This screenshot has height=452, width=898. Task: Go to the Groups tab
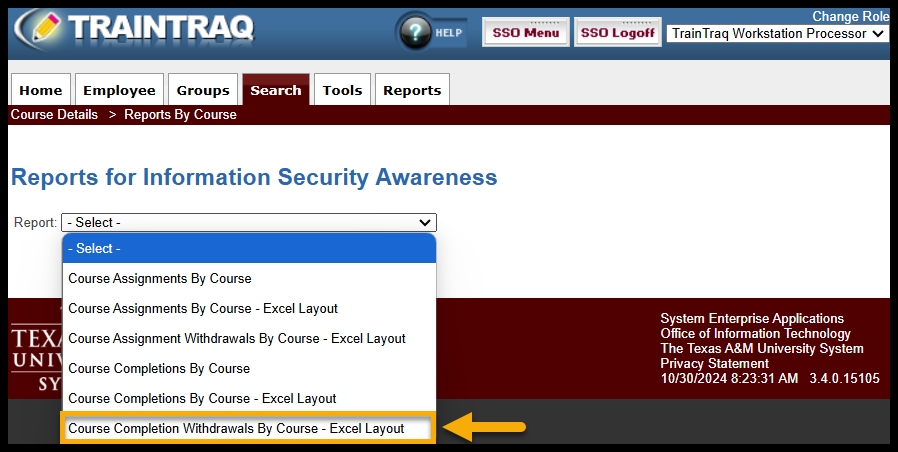coord(203,90)
